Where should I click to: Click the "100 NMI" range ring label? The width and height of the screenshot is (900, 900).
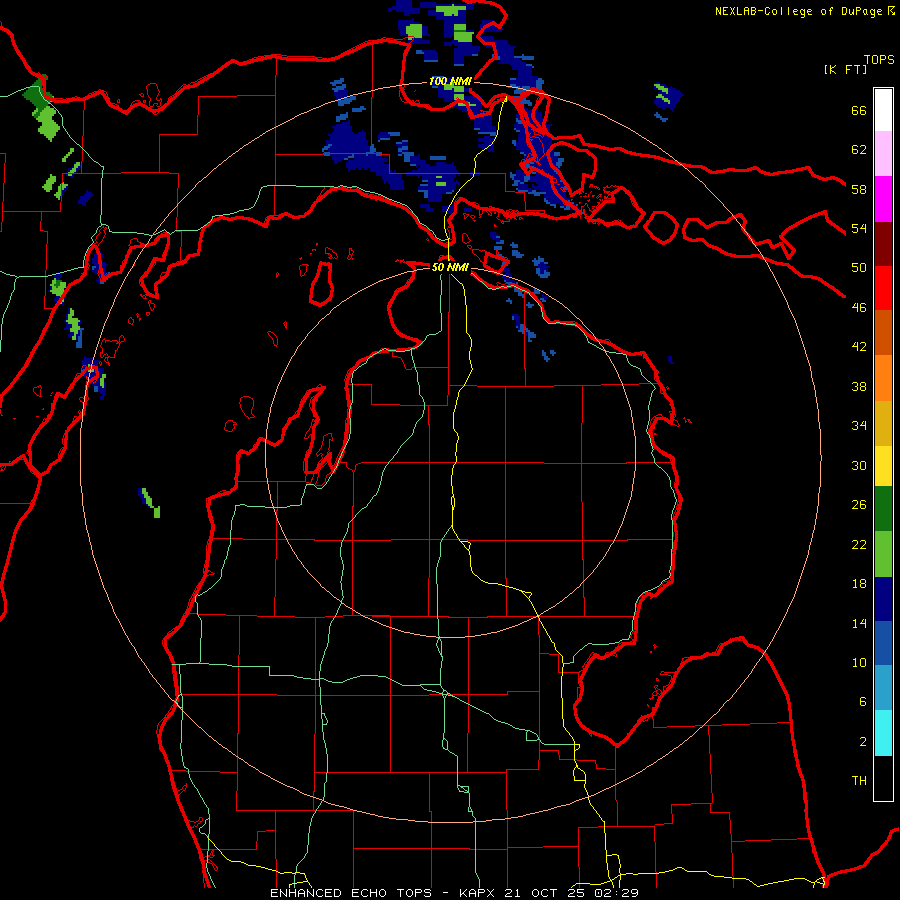tap(451, 82)
